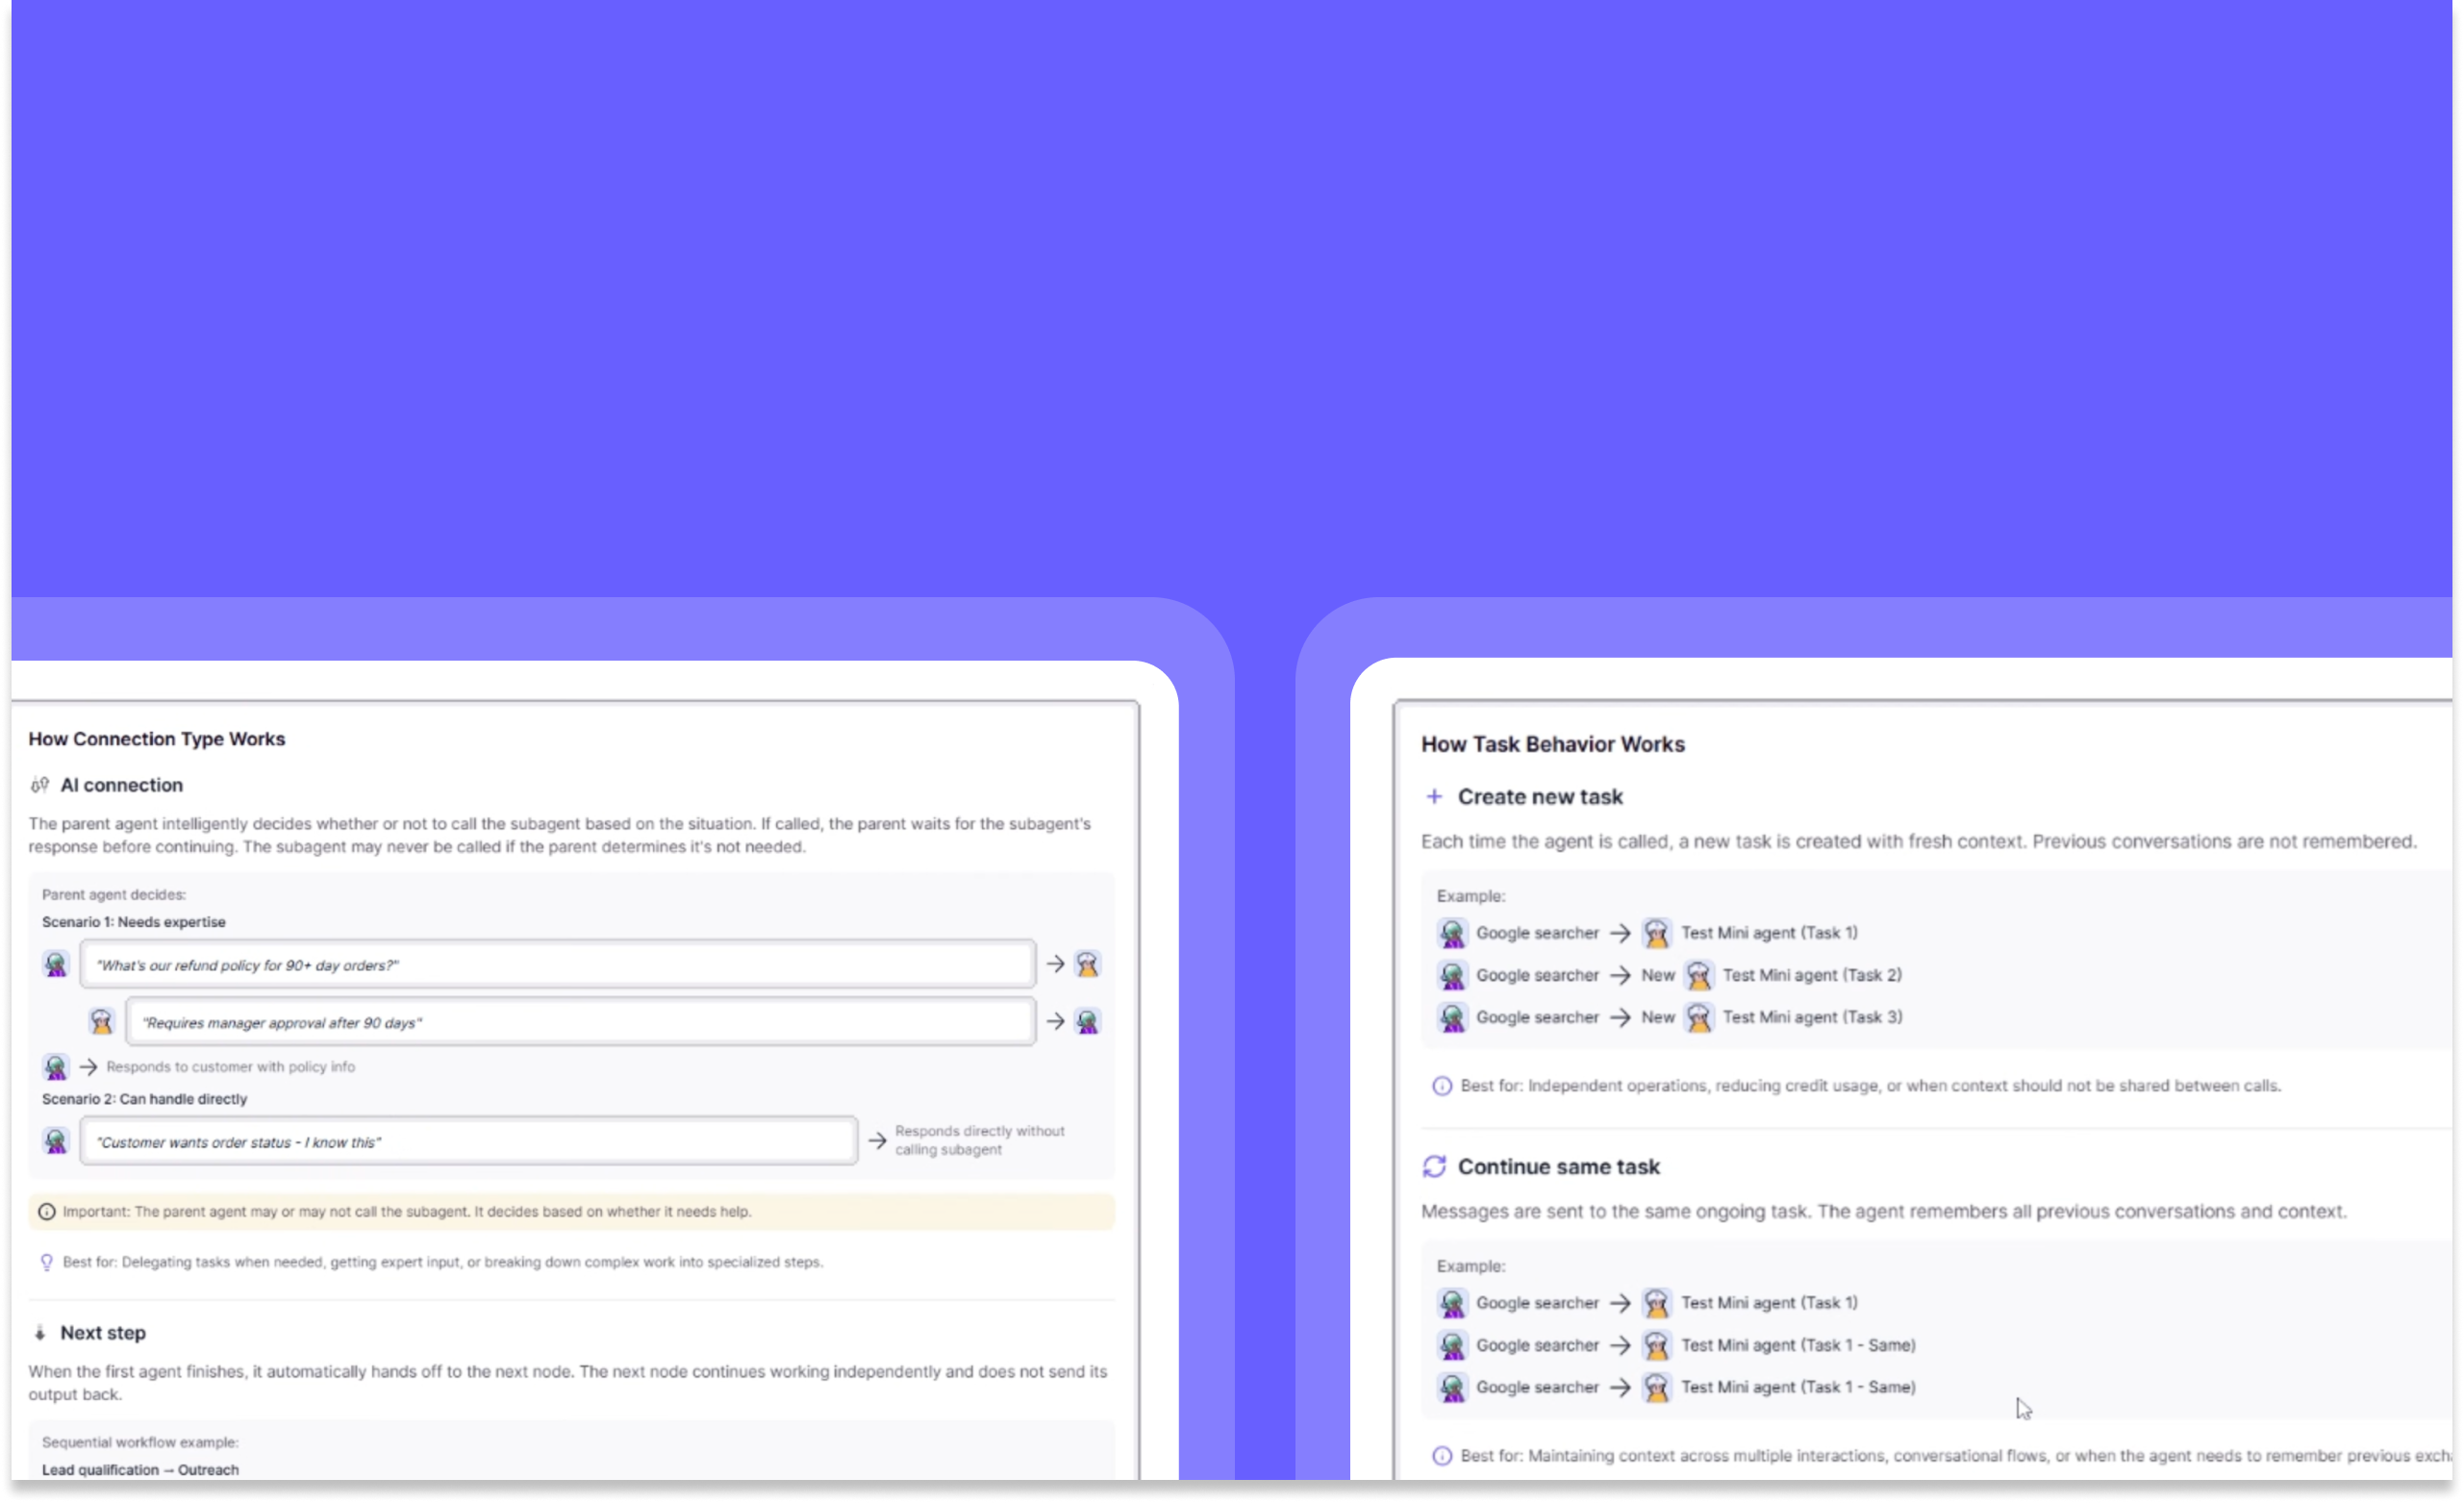Click the Test Mini agent avatar for Task 3

[x=1698, y=1016]
